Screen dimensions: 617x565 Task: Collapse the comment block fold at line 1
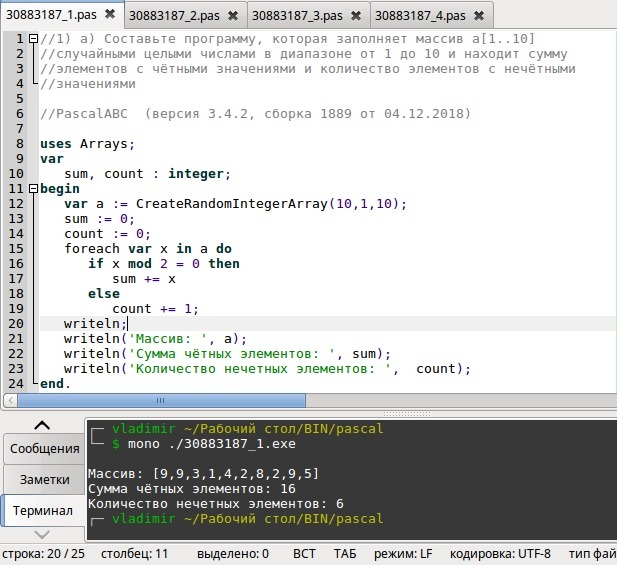(34, 39)
